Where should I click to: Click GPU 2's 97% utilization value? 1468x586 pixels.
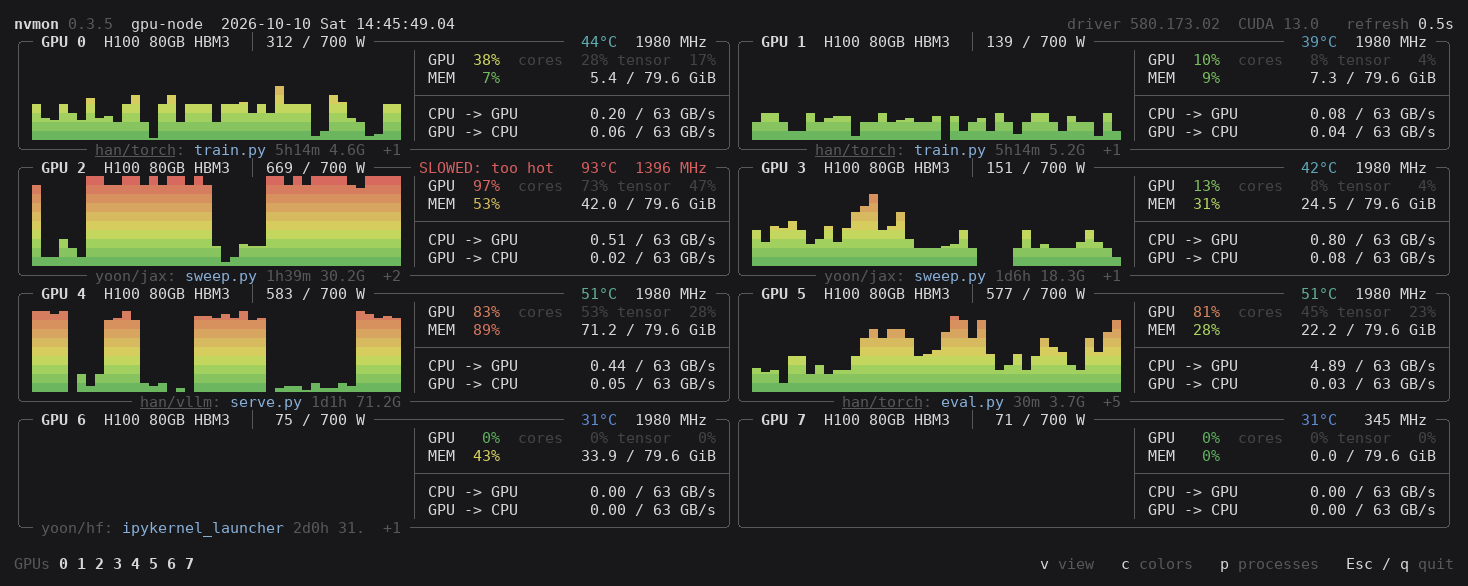[487, 186]
